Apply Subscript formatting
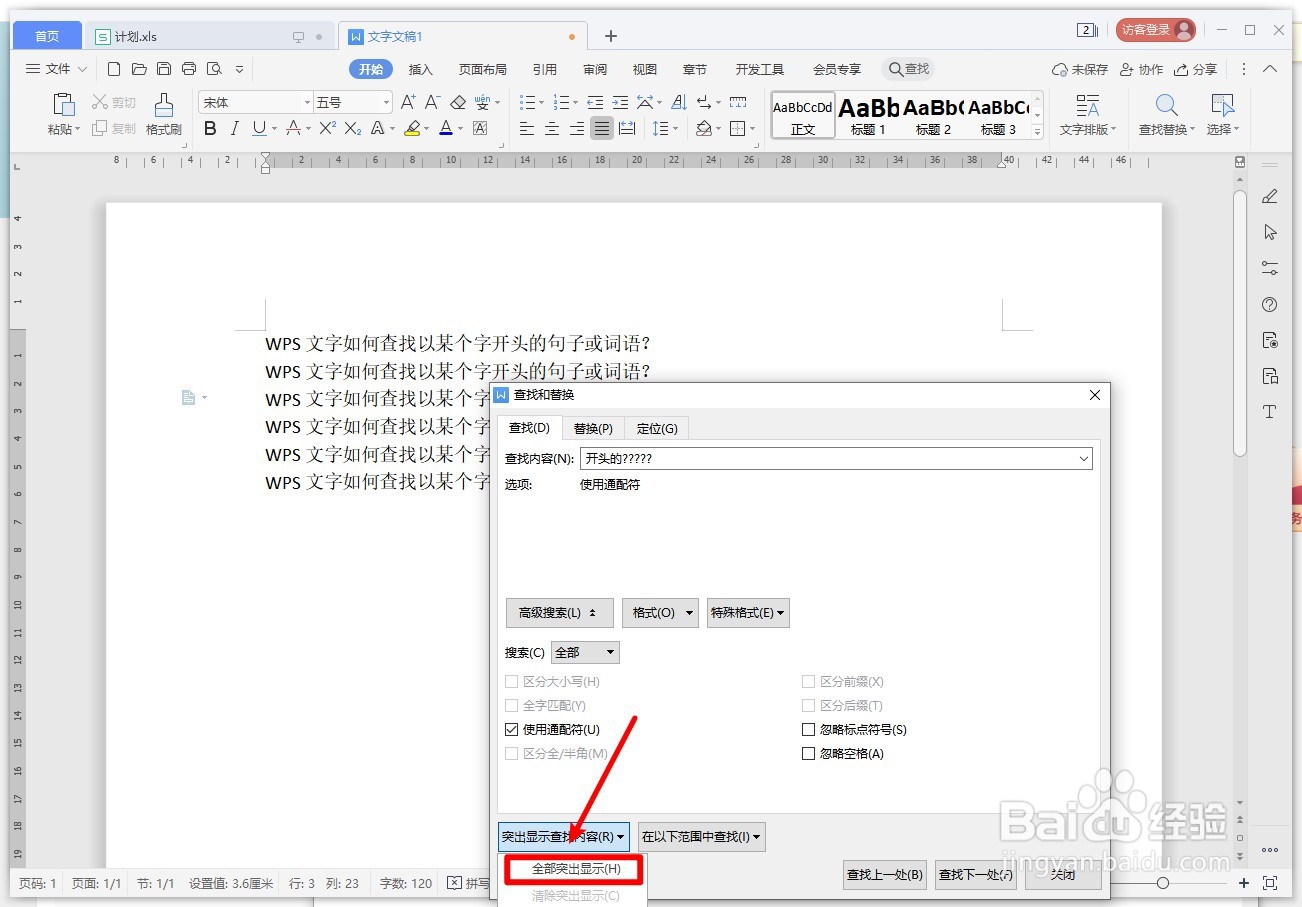 (352, 128)
